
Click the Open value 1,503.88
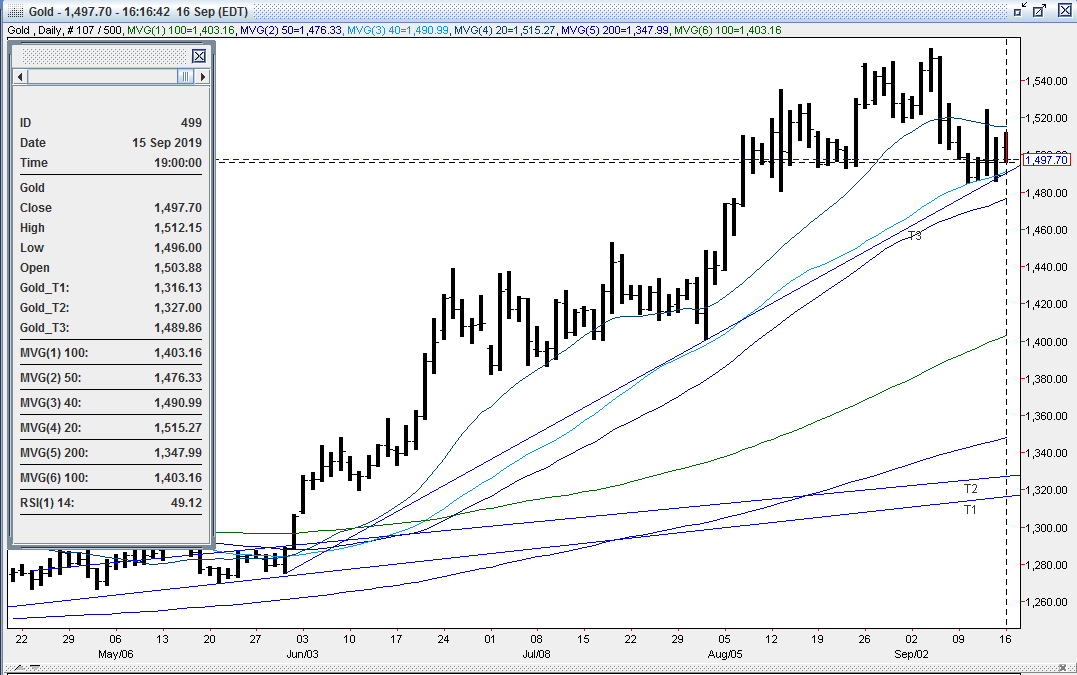pos(178,268)
